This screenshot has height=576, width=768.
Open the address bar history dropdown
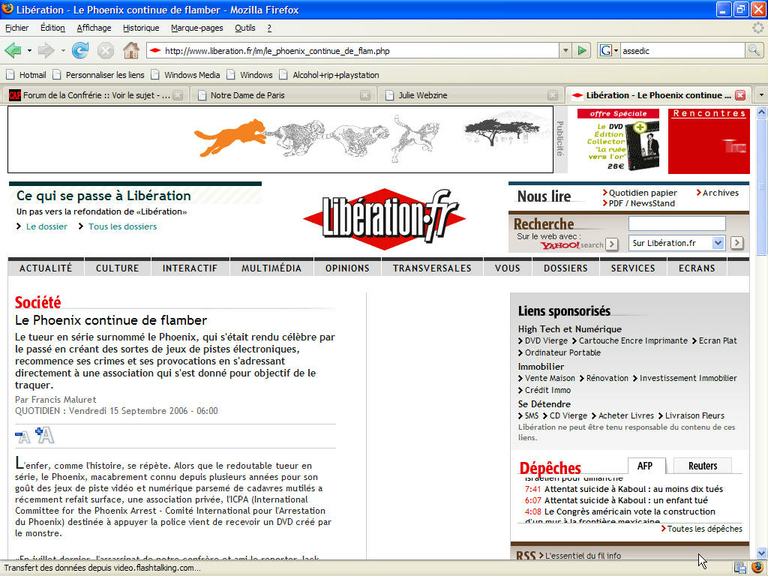coord(566,50)
